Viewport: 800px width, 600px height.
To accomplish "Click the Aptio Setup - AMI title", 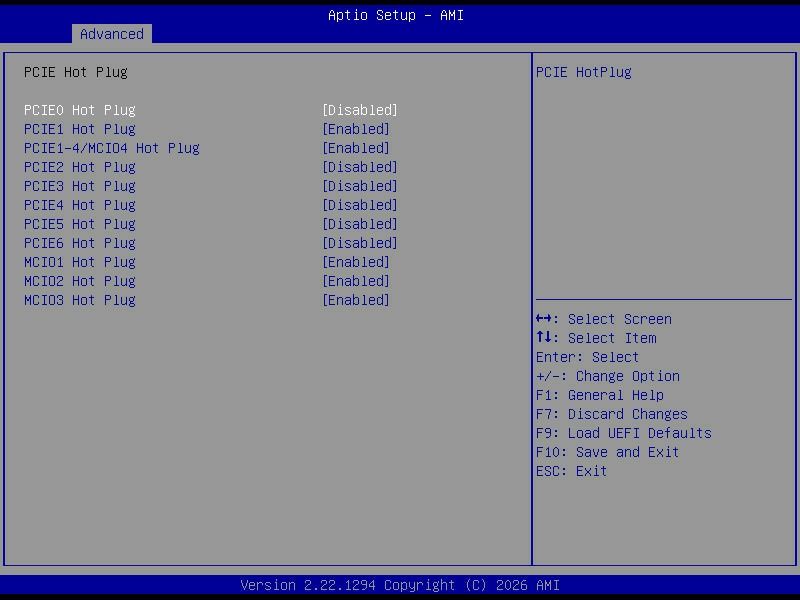I will coord(396,15).
